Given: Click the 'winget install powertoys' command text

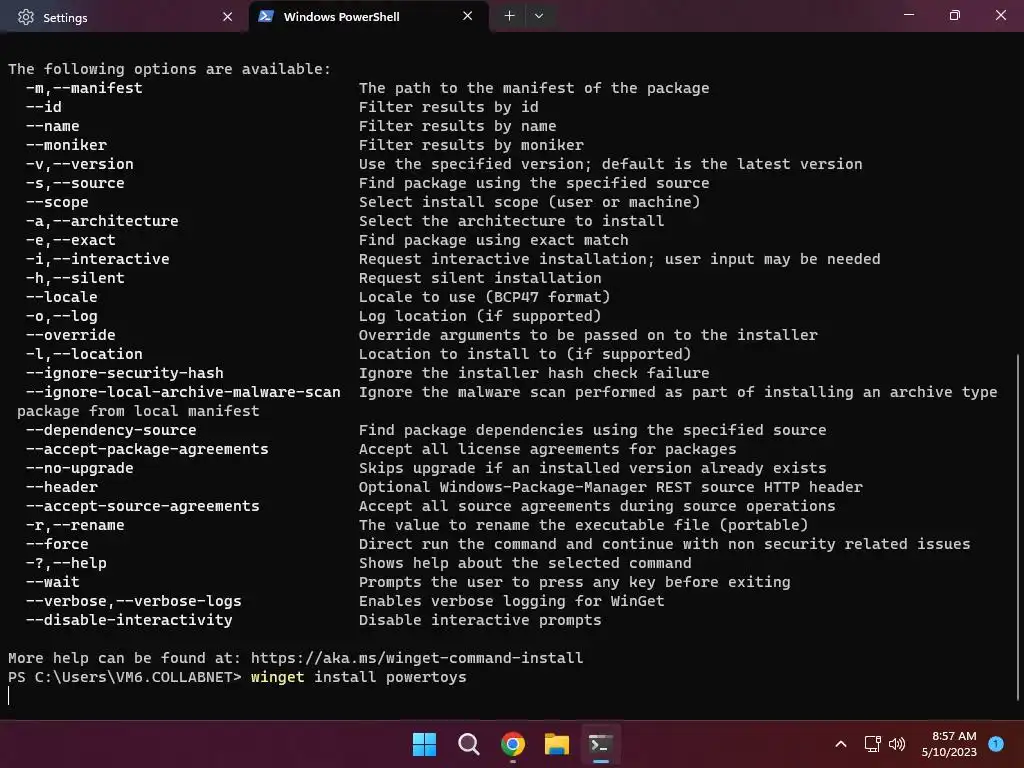Looking at the screenshot, I should click(359, 677).
